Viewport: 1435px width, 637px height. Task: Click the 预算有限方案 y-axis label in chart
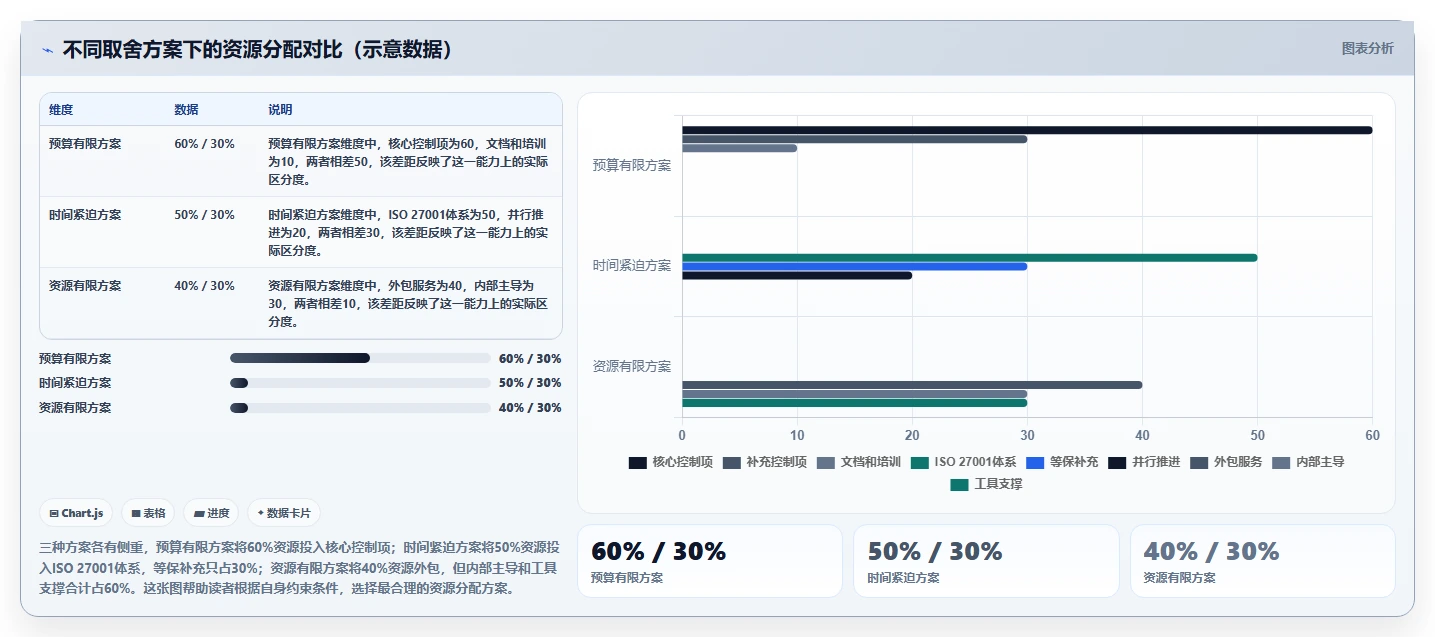point(632,166)
